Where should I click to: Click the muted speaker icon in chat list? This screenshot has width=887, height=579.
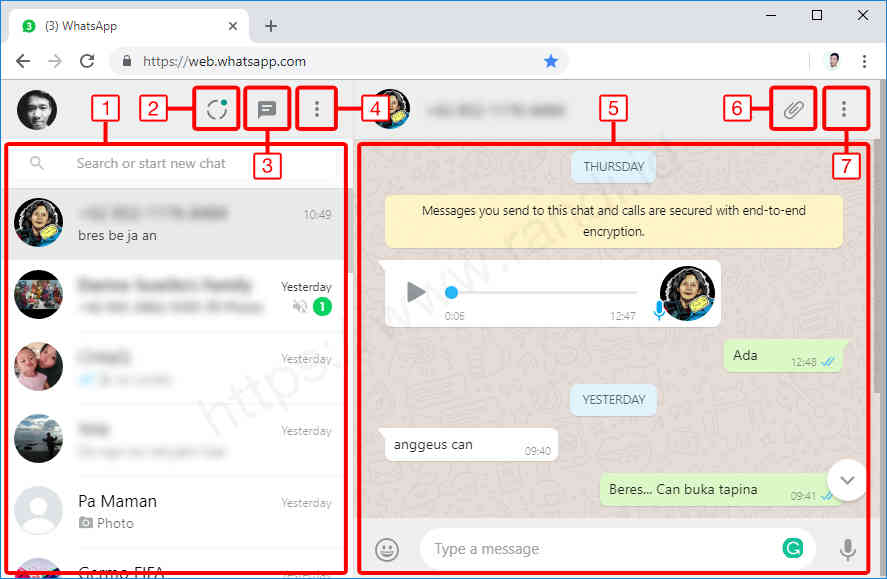[300, 307]
